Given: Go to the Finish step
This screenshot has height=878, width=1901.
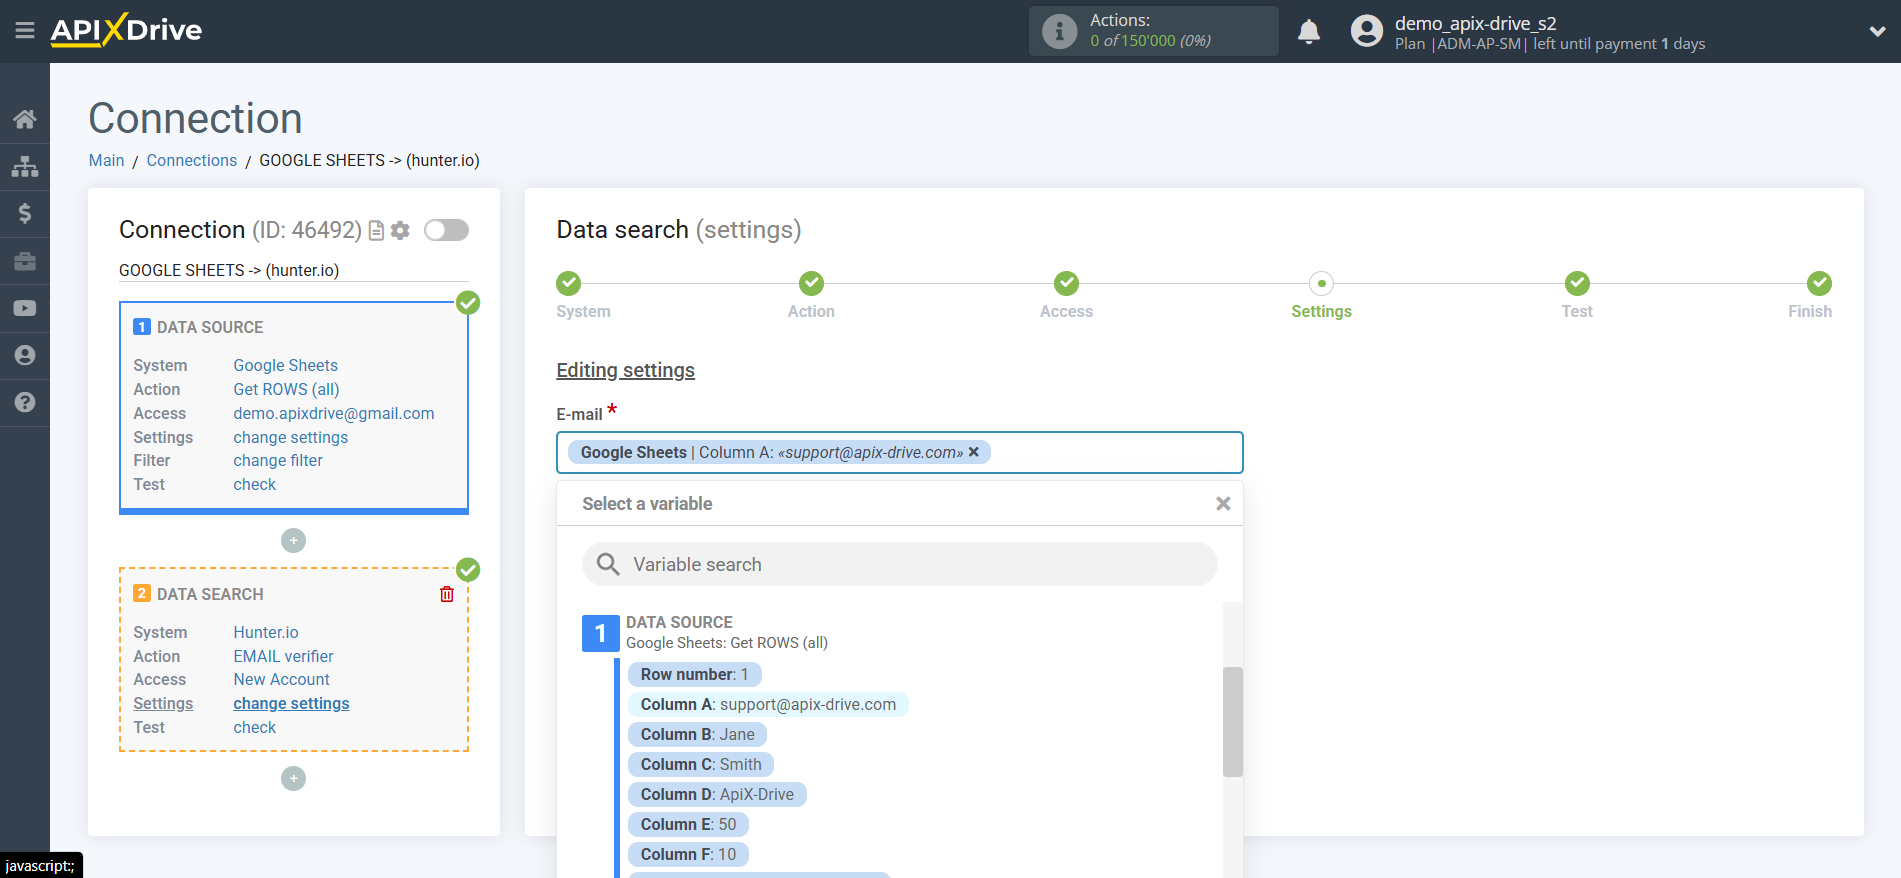Looking at the screenshot, I should pos(1819,284).
